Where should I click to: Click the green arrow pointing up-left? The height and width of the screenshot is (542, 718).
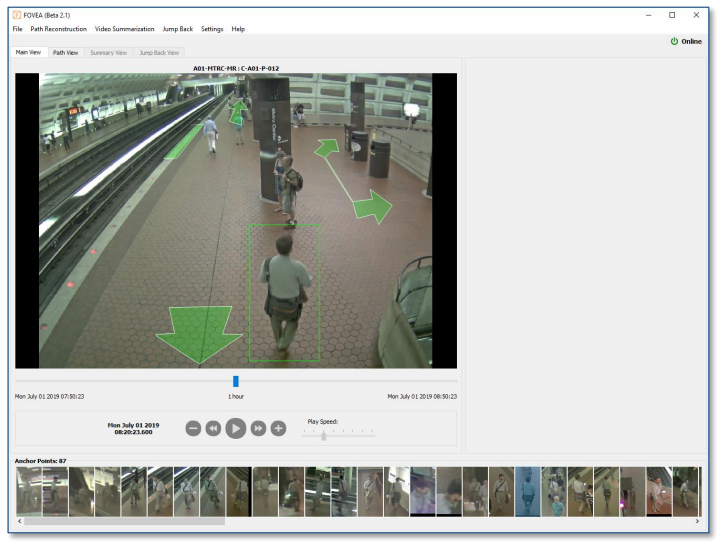[x=327, y=149]
